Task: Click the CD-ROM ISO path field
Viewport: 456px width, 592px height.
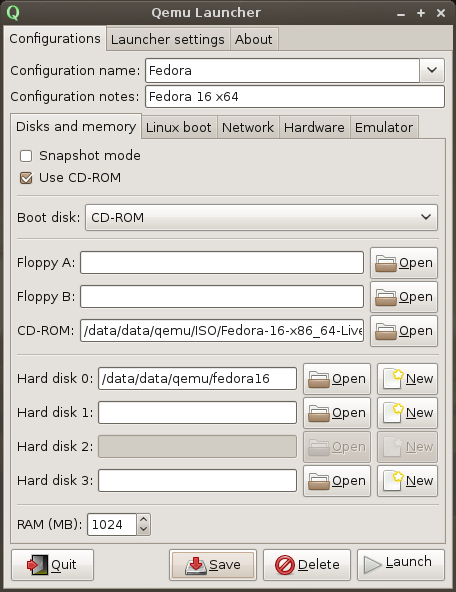Action: point(222,330)
